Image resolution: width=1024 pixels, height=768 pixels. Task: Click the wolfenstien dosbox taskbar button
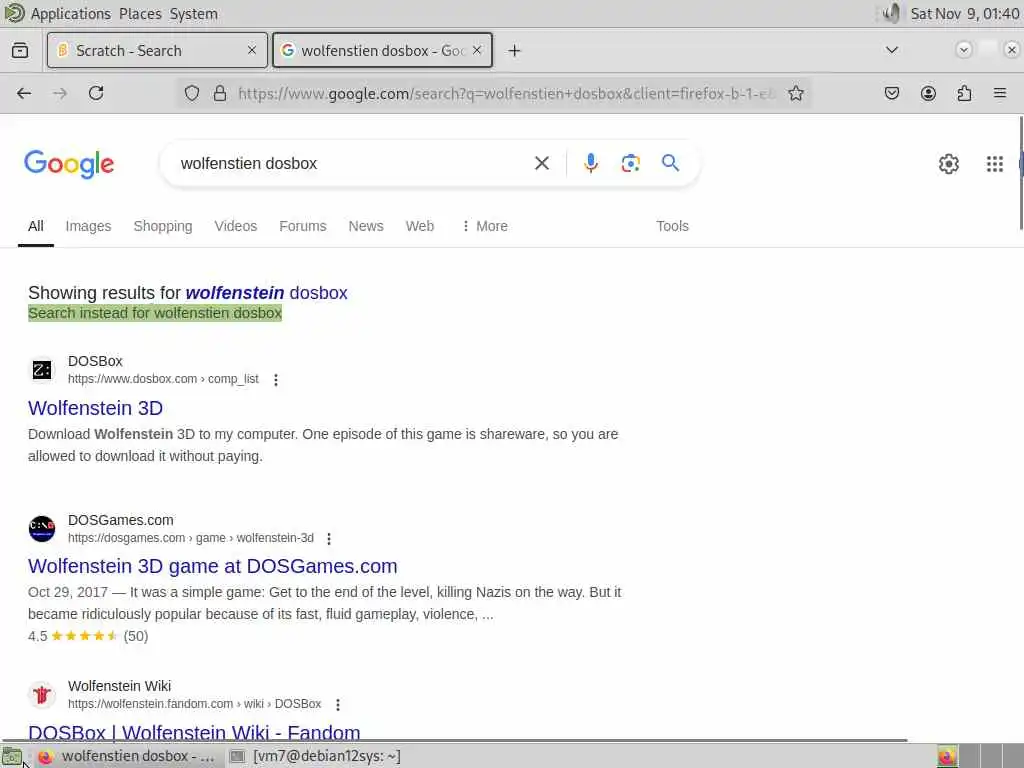[x=126, y=757]
